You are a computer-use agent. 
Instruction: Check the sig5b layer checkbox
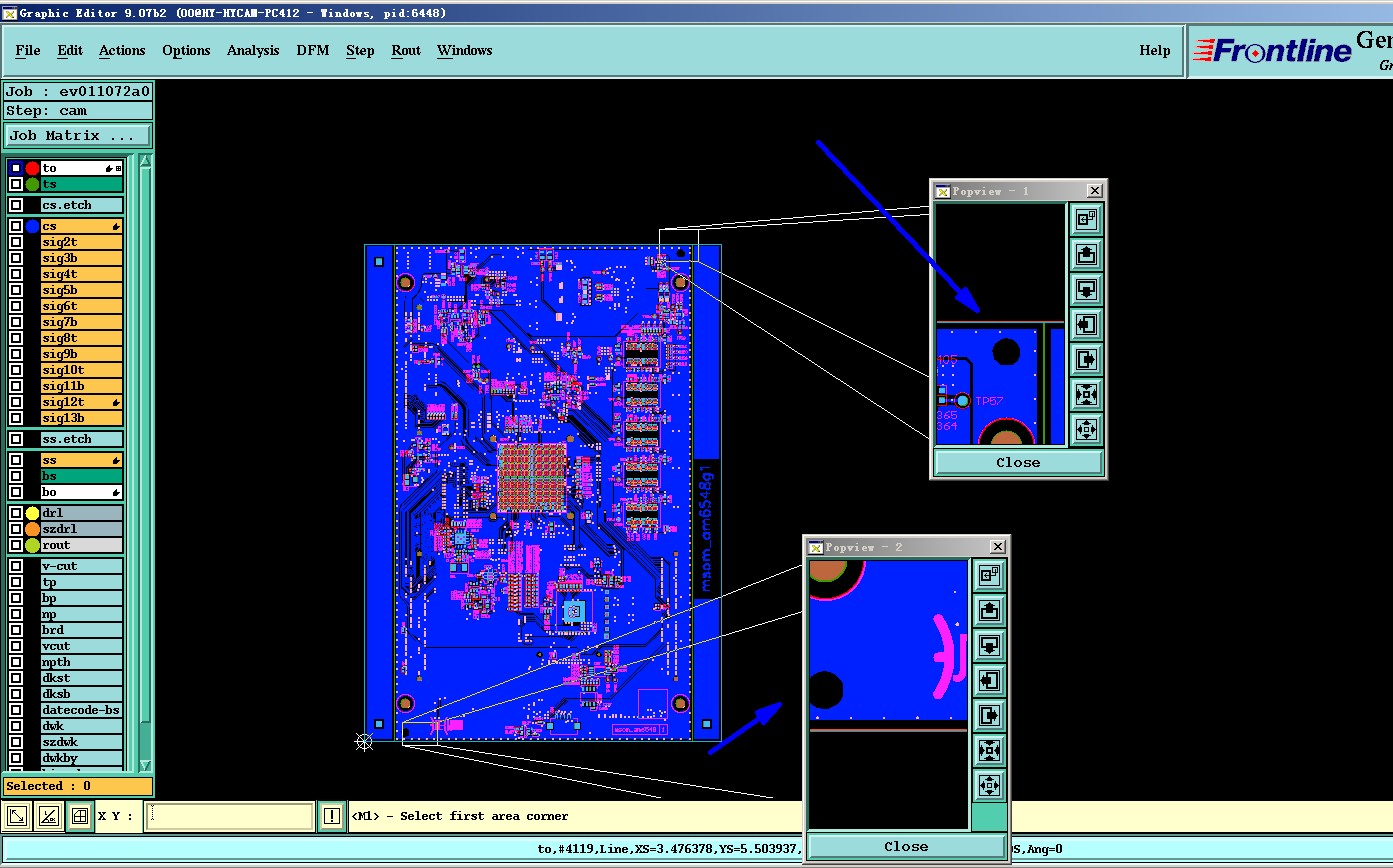16,290
